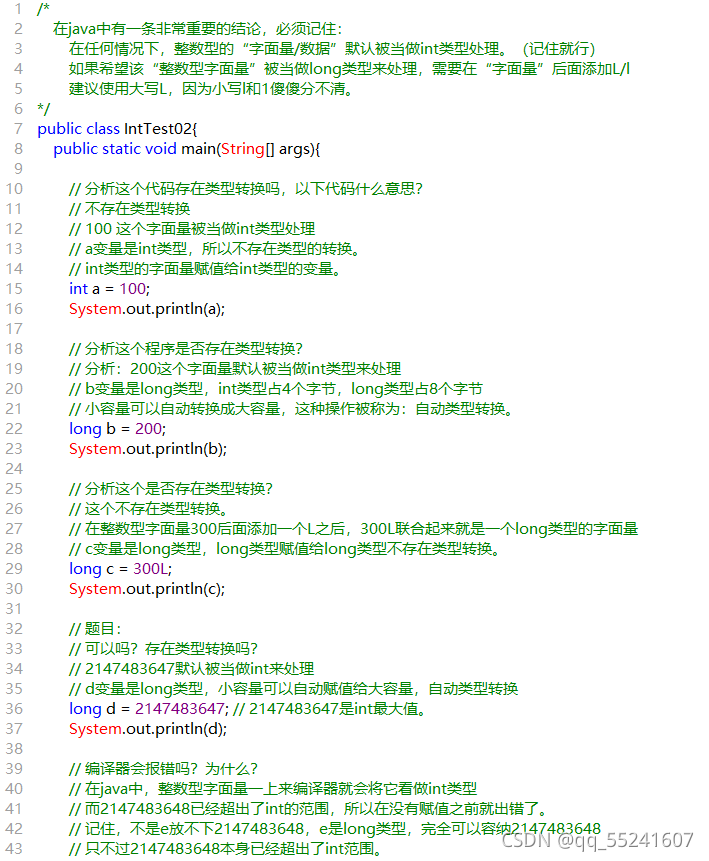
Task: Click the String keyword in the main signature
Action: tap(242, 149)
